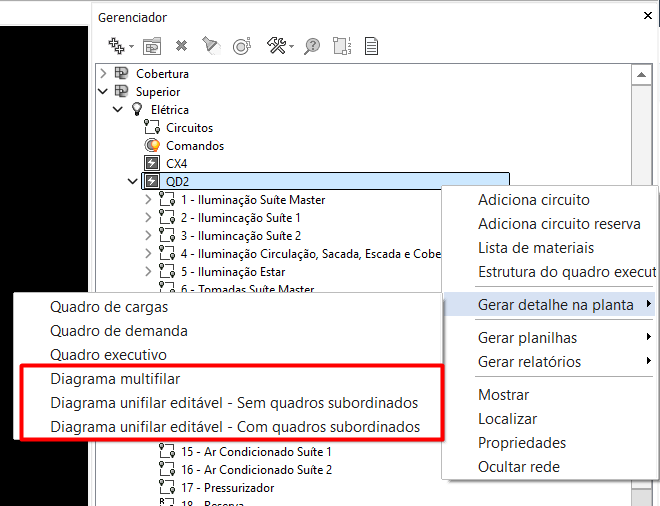Screen dimensions: 660x506
Task: Collapse the QD2 panel node
Action: [x=133, y=181]
